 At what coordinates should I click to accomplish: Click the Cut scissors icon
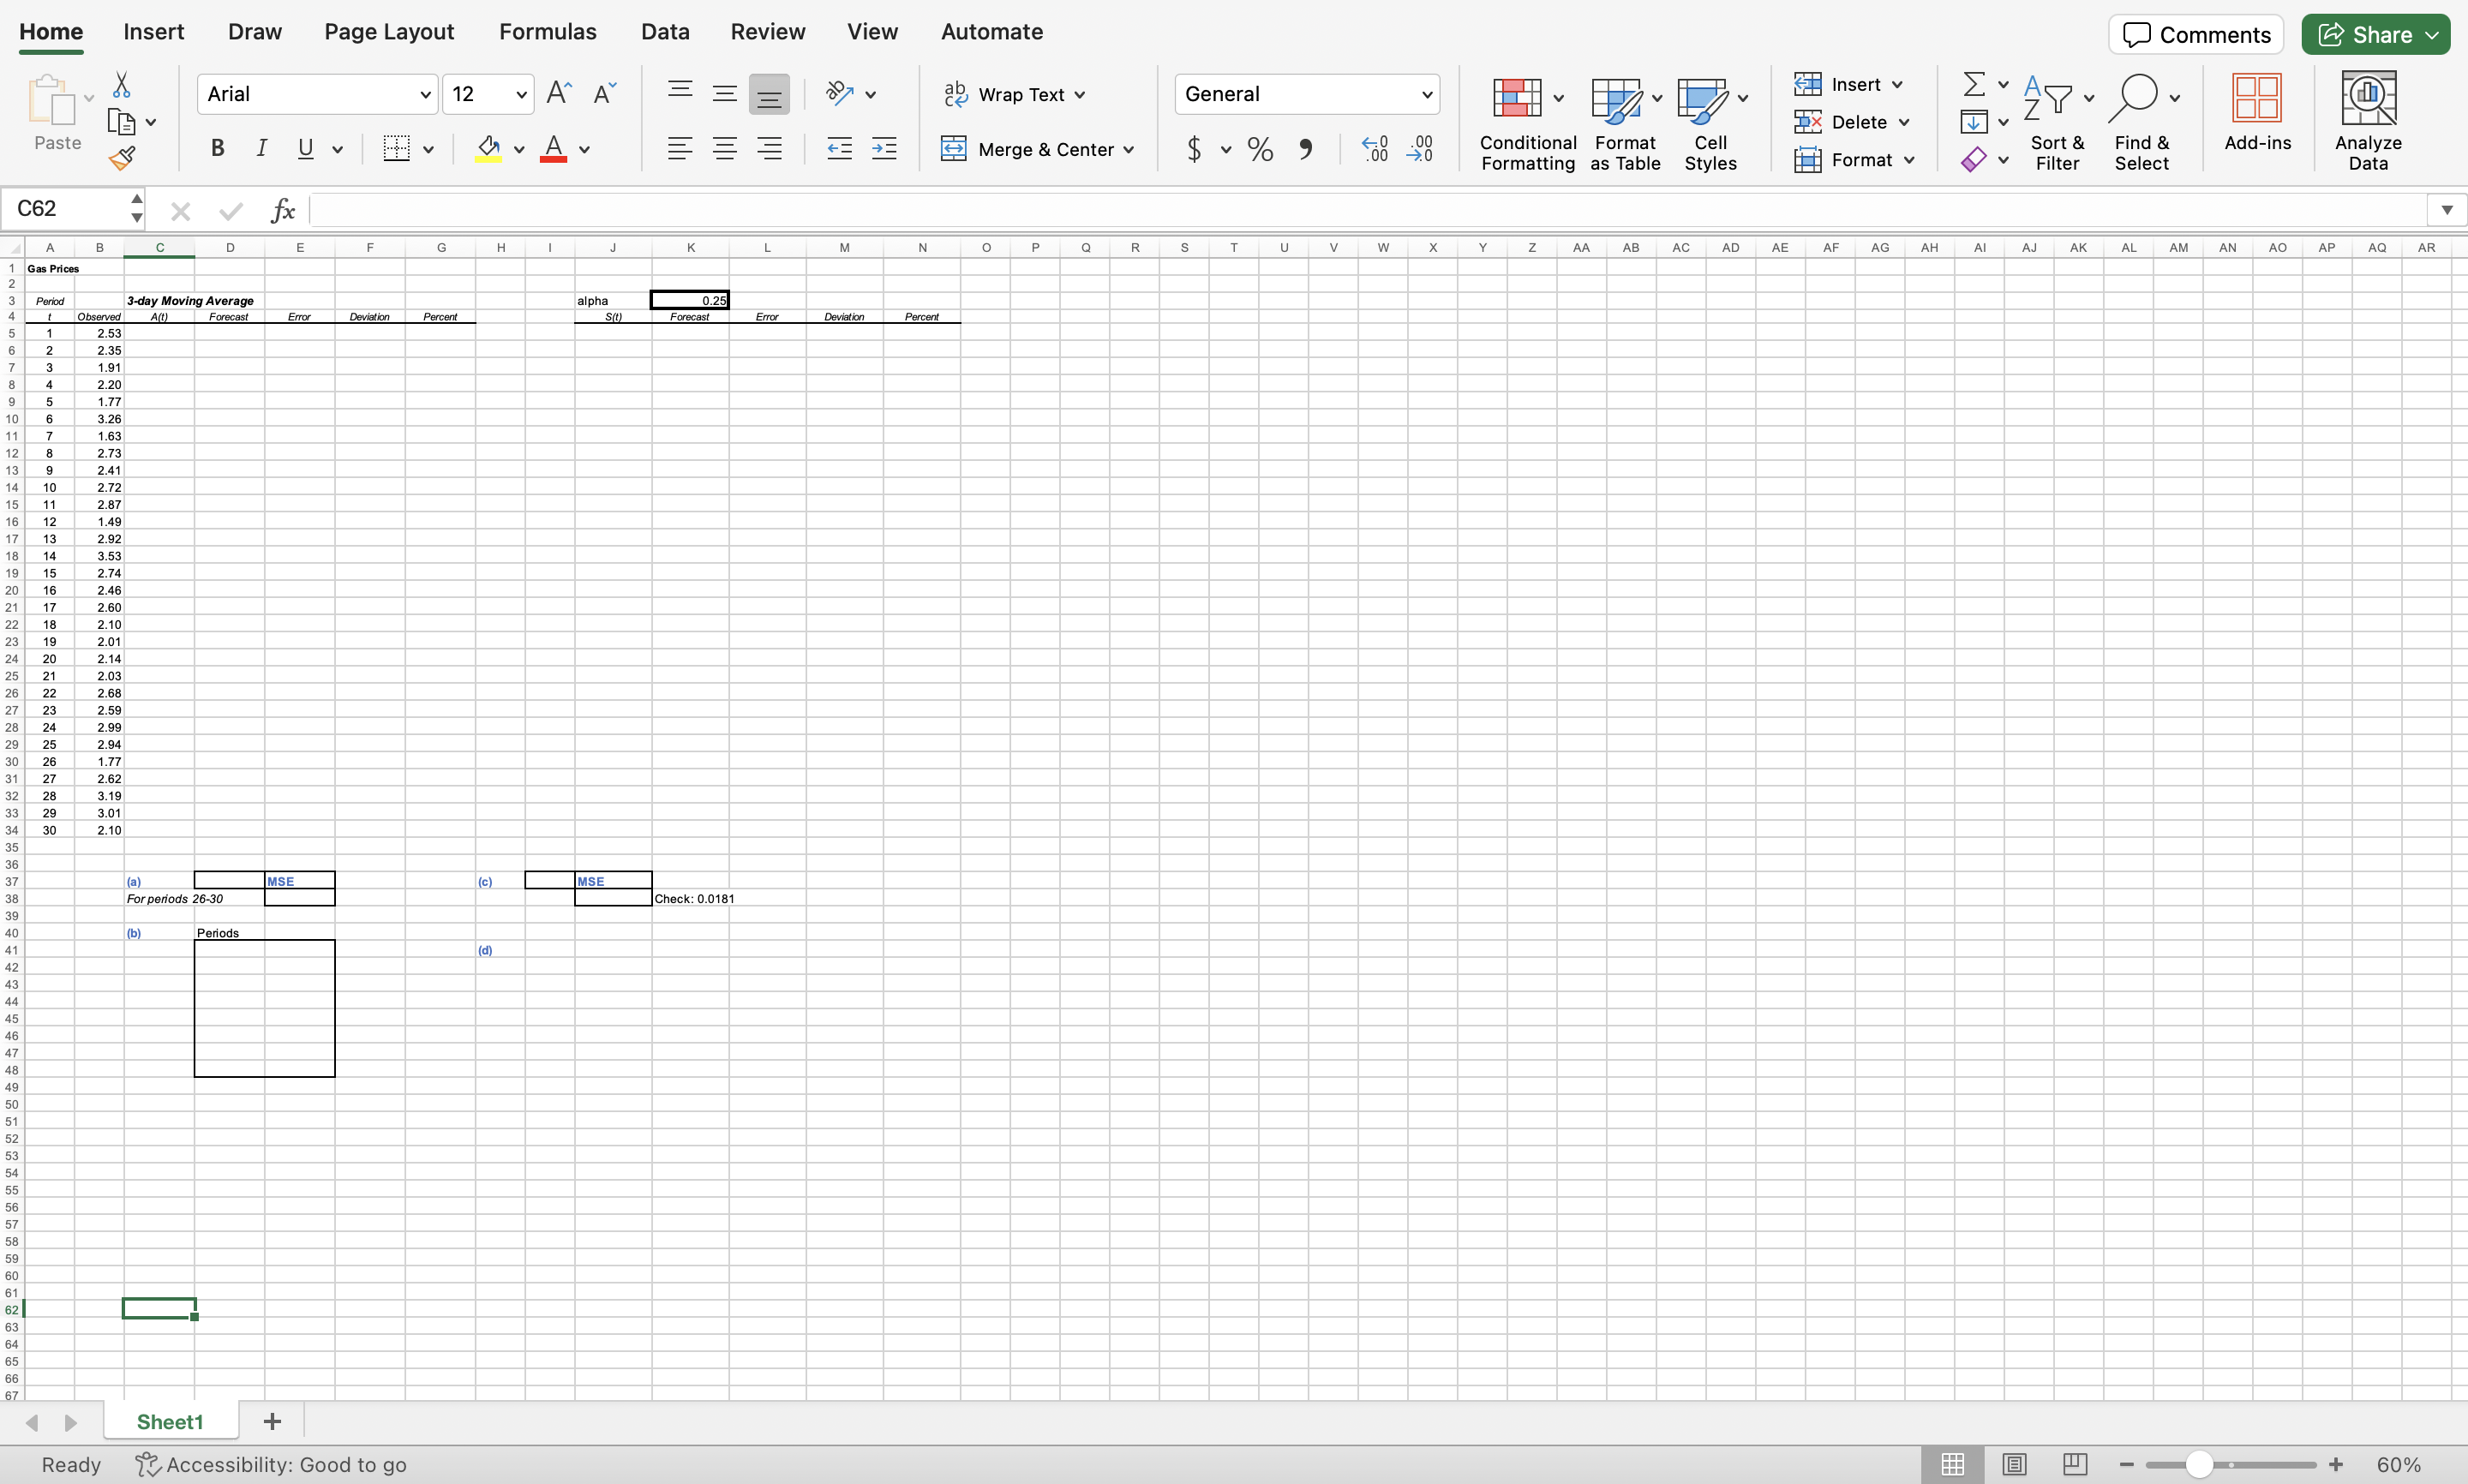pyautogui.click(x=122, y=85)
